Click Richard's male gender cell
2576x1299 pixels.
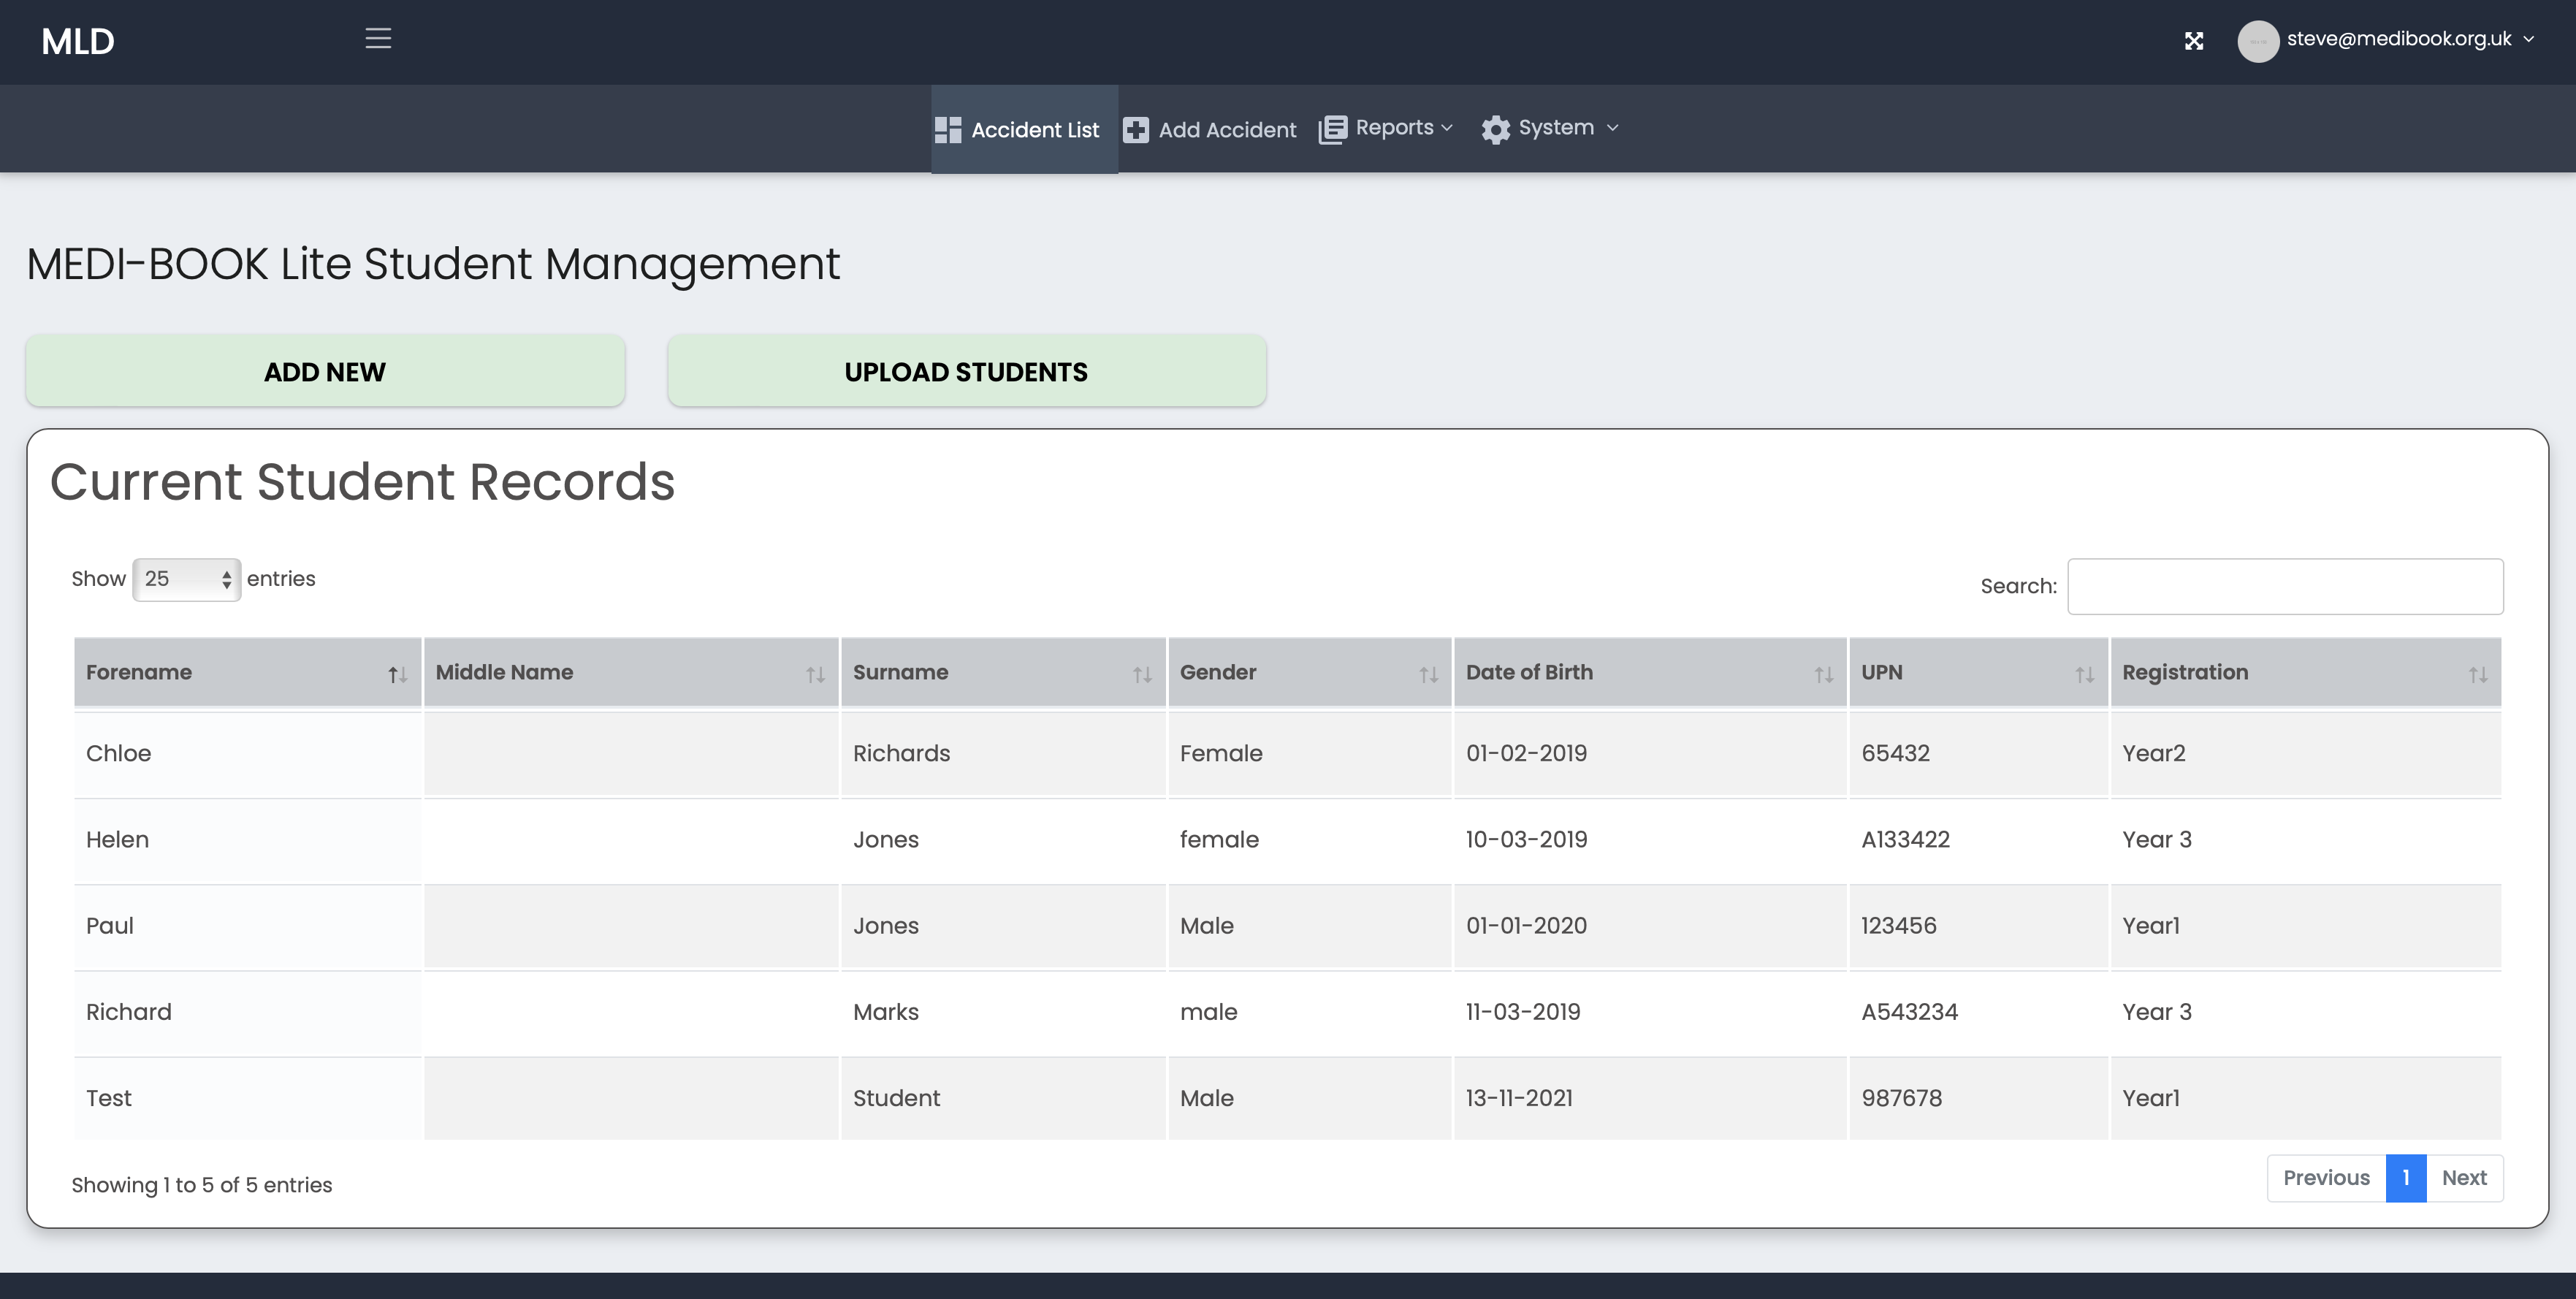tap(1310, 1012)
